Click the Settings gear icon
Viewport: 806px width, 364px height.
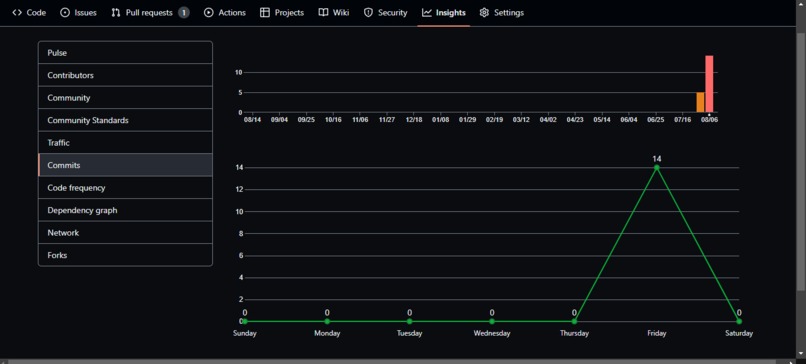pos(484,13)
